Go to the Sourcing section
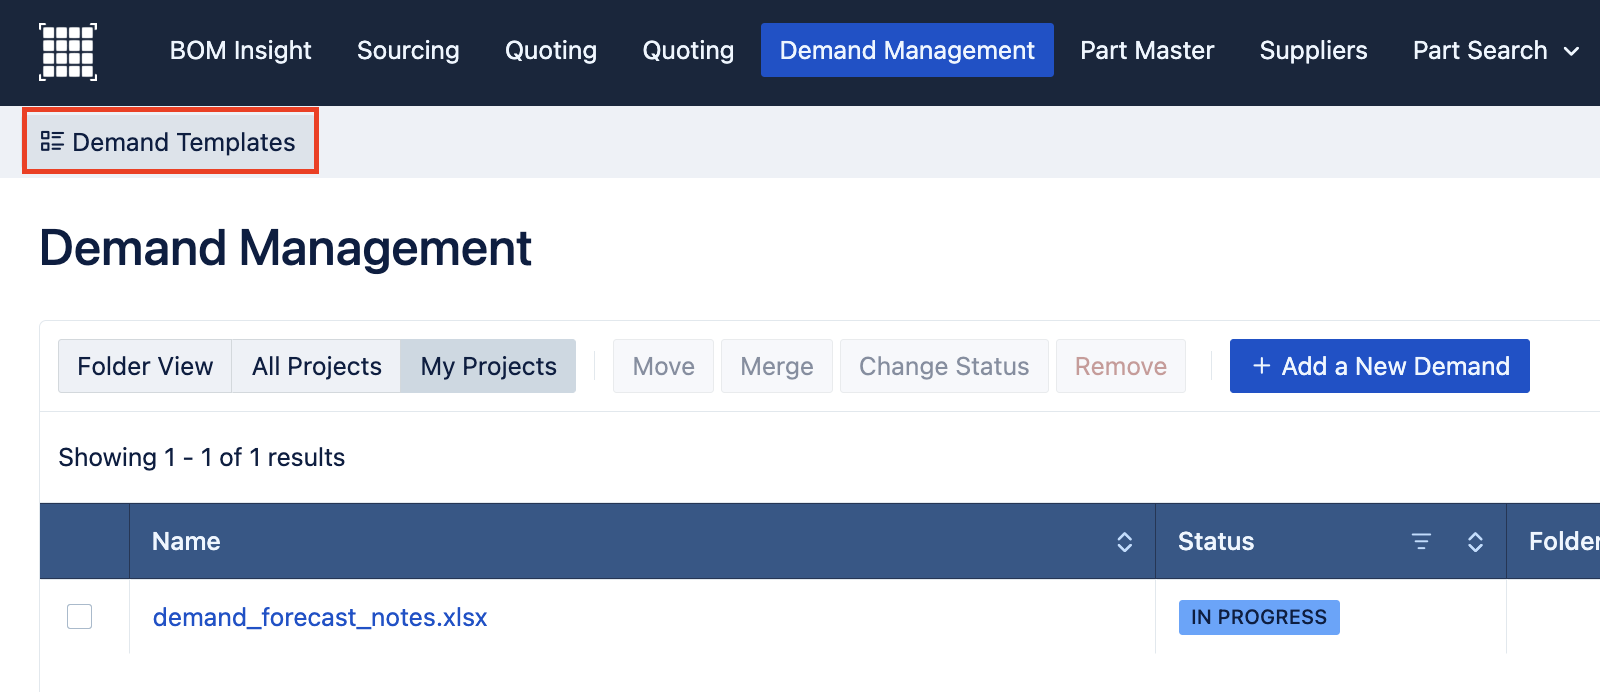Screen dimensions: 1600x692 click(x=408, y=50)
